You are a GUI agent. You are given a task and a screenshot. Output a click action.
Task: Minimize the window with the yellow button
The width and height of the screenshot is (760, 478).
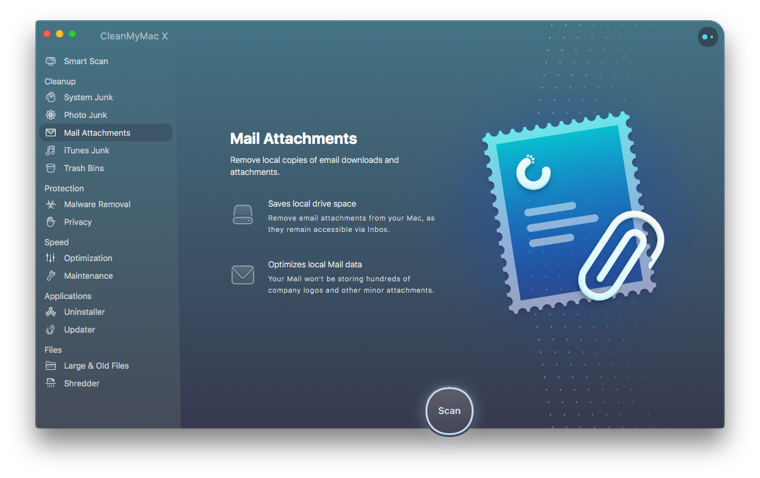pyautogui.click(x=60, y=34)
